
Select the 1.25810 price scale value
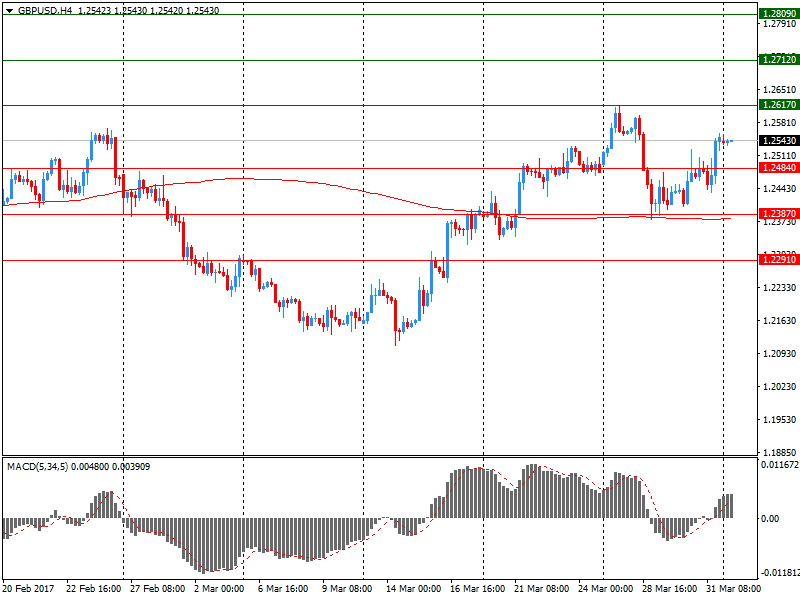(779, 122)
